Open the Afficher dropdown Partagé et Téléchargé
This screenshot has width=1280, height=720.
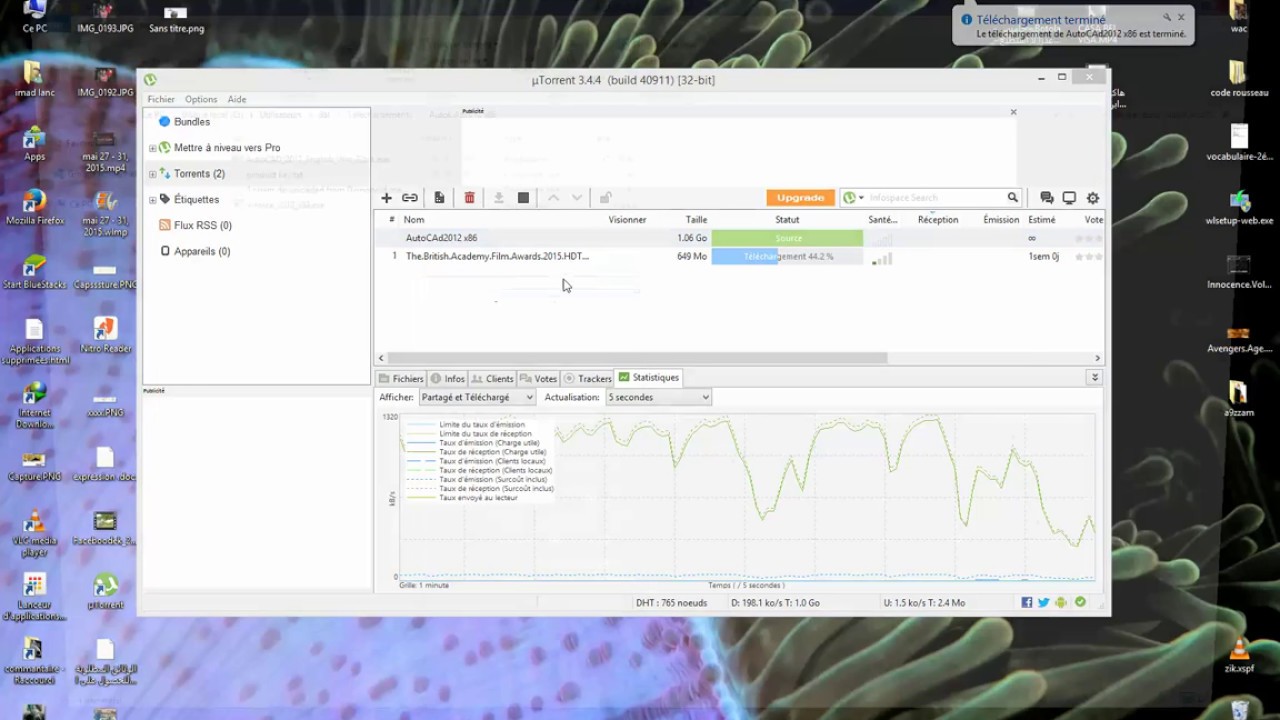pyautogui.click(x=477, y=397)
